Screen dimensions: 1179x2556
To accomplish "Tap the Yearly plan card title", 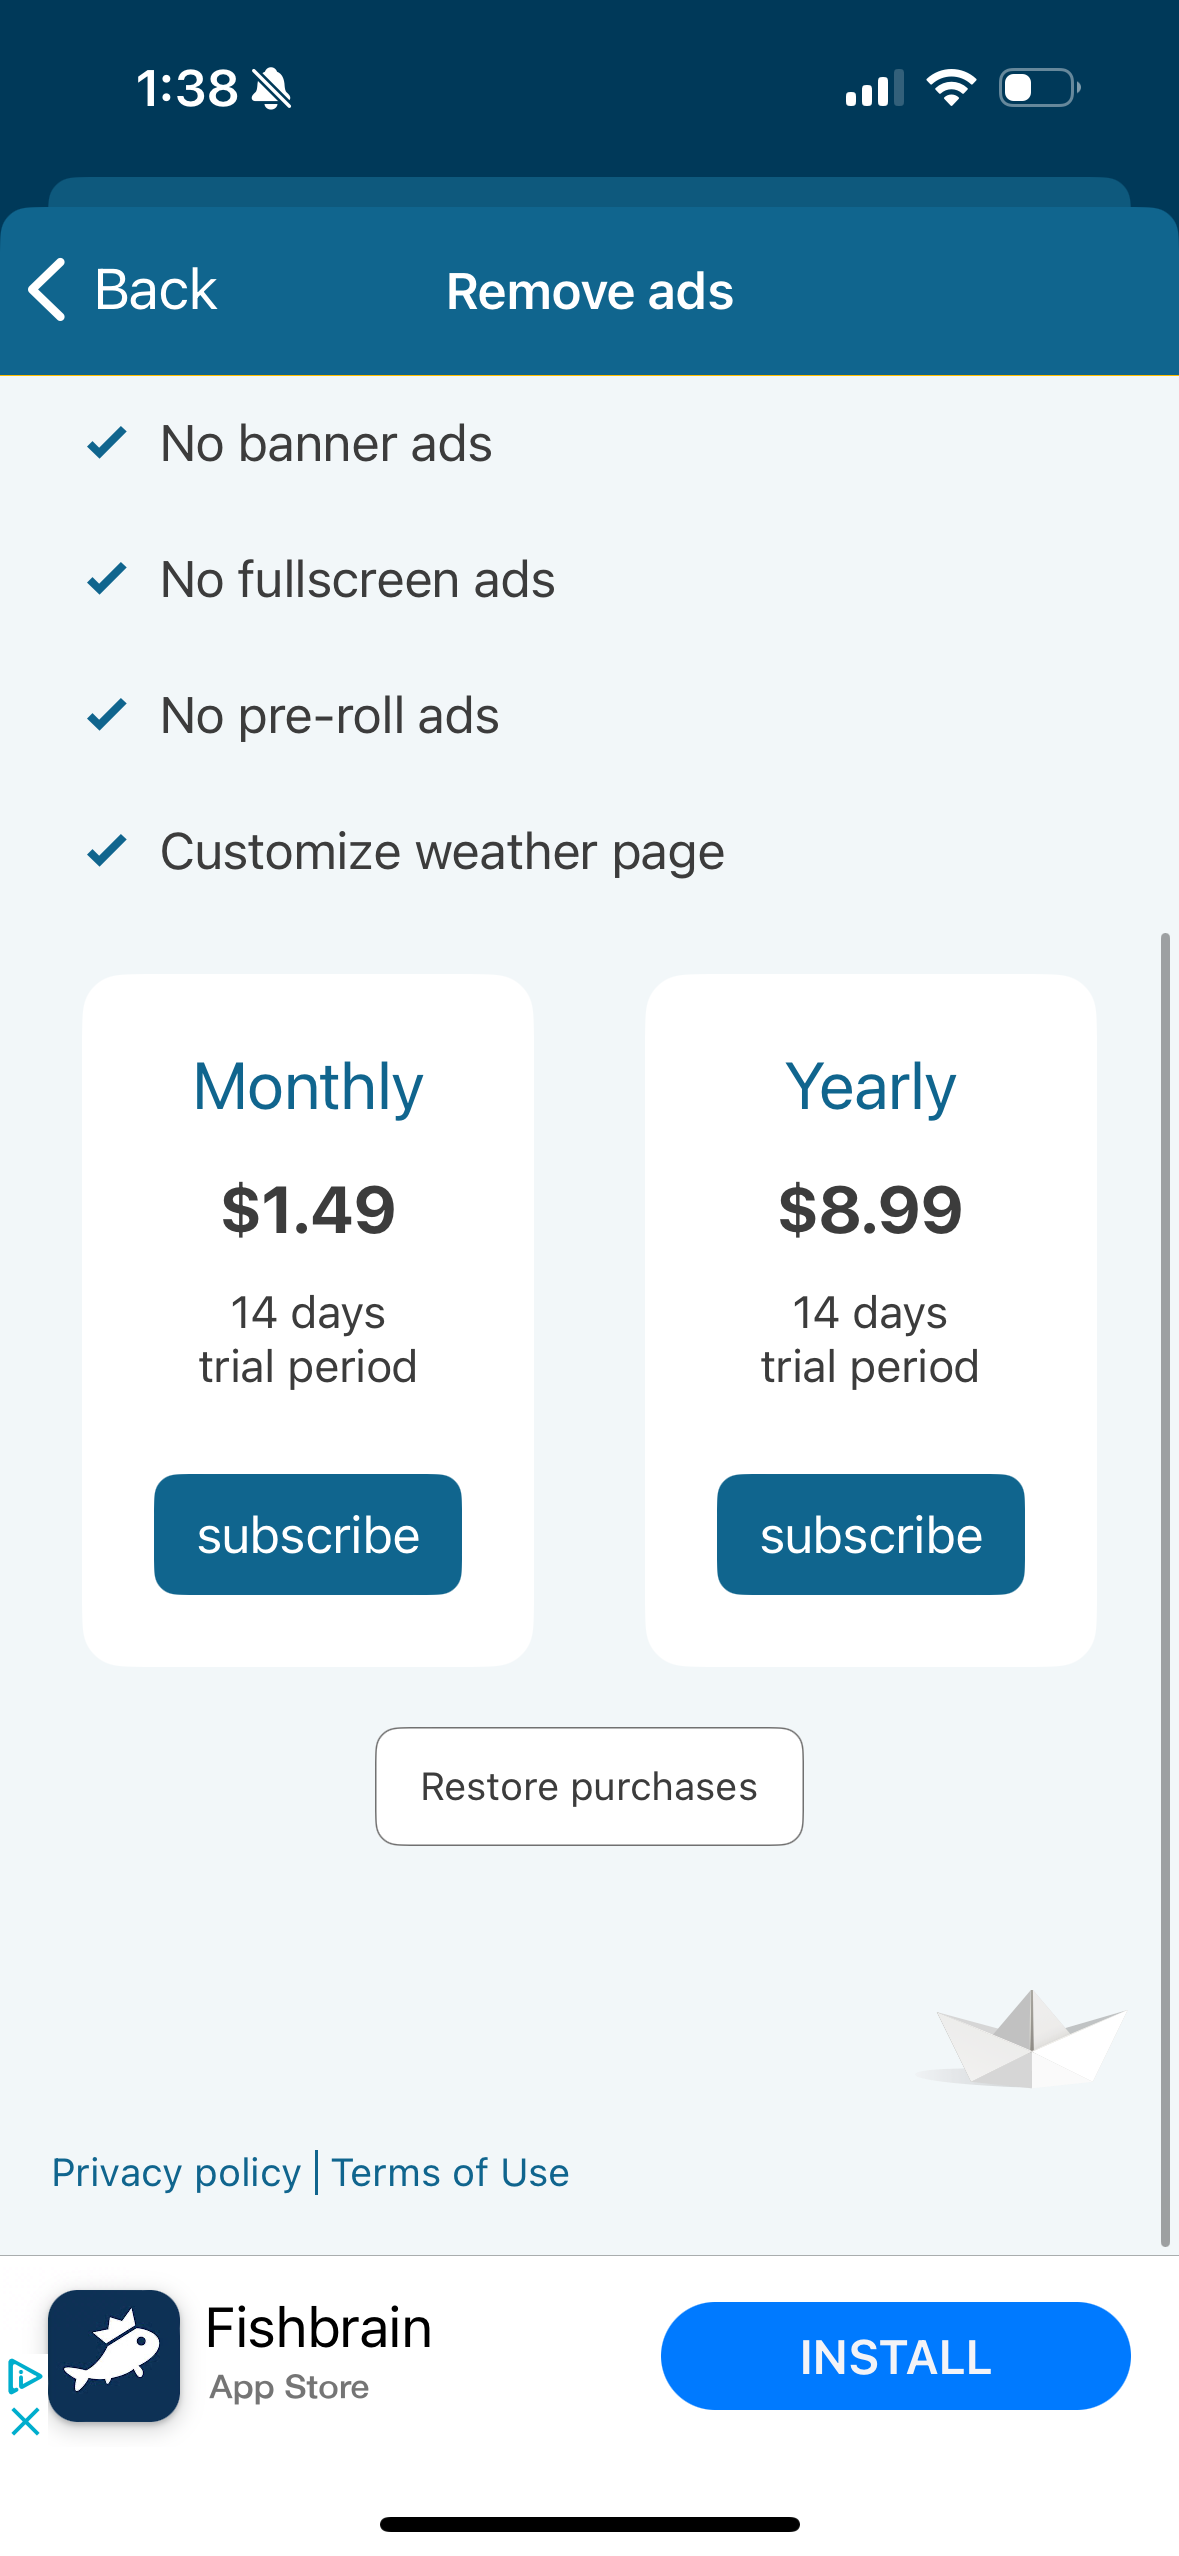I will [x=870, y=1087].
